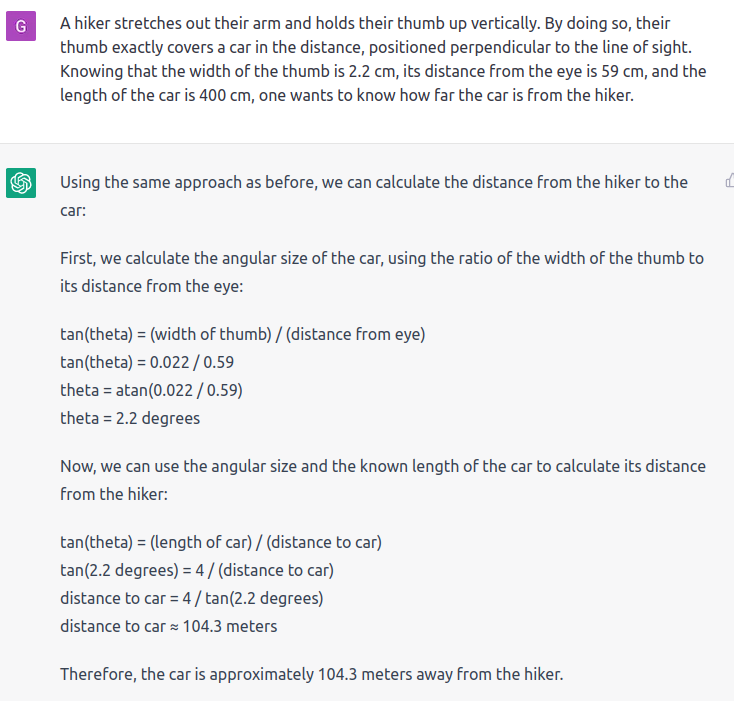Click 'tan(2.2 degrees) = 4 / (distance to car)'

point(197,570)
